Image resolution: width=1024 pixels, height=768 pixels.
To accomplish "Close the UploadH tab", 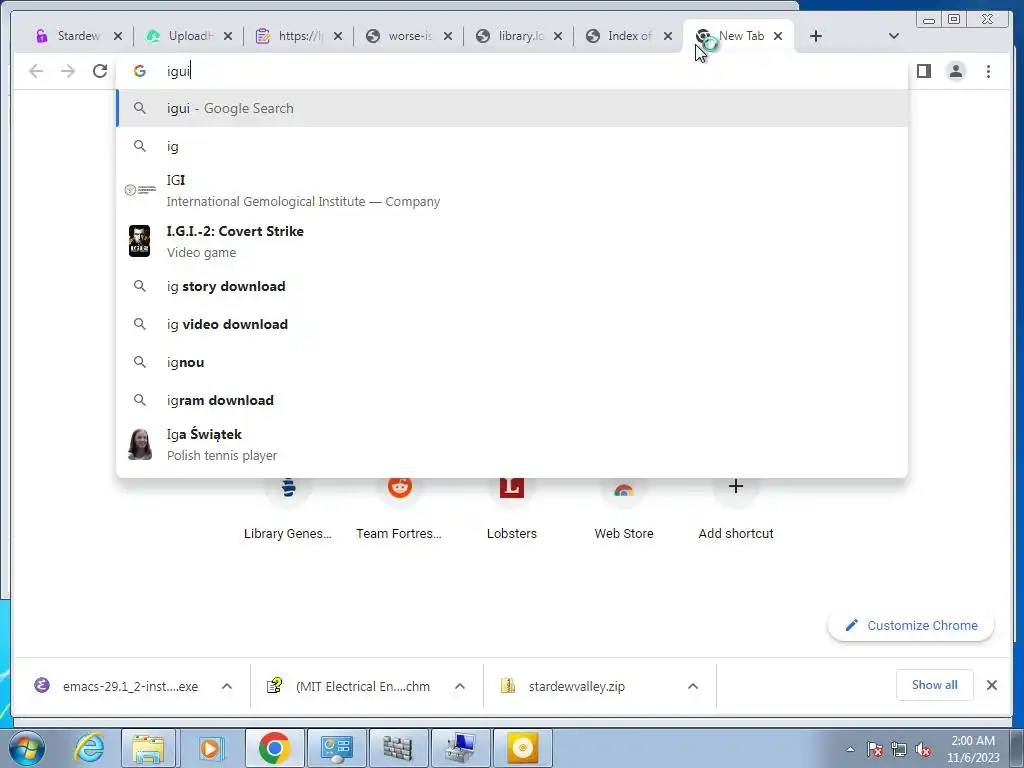I will pos(227,36).
